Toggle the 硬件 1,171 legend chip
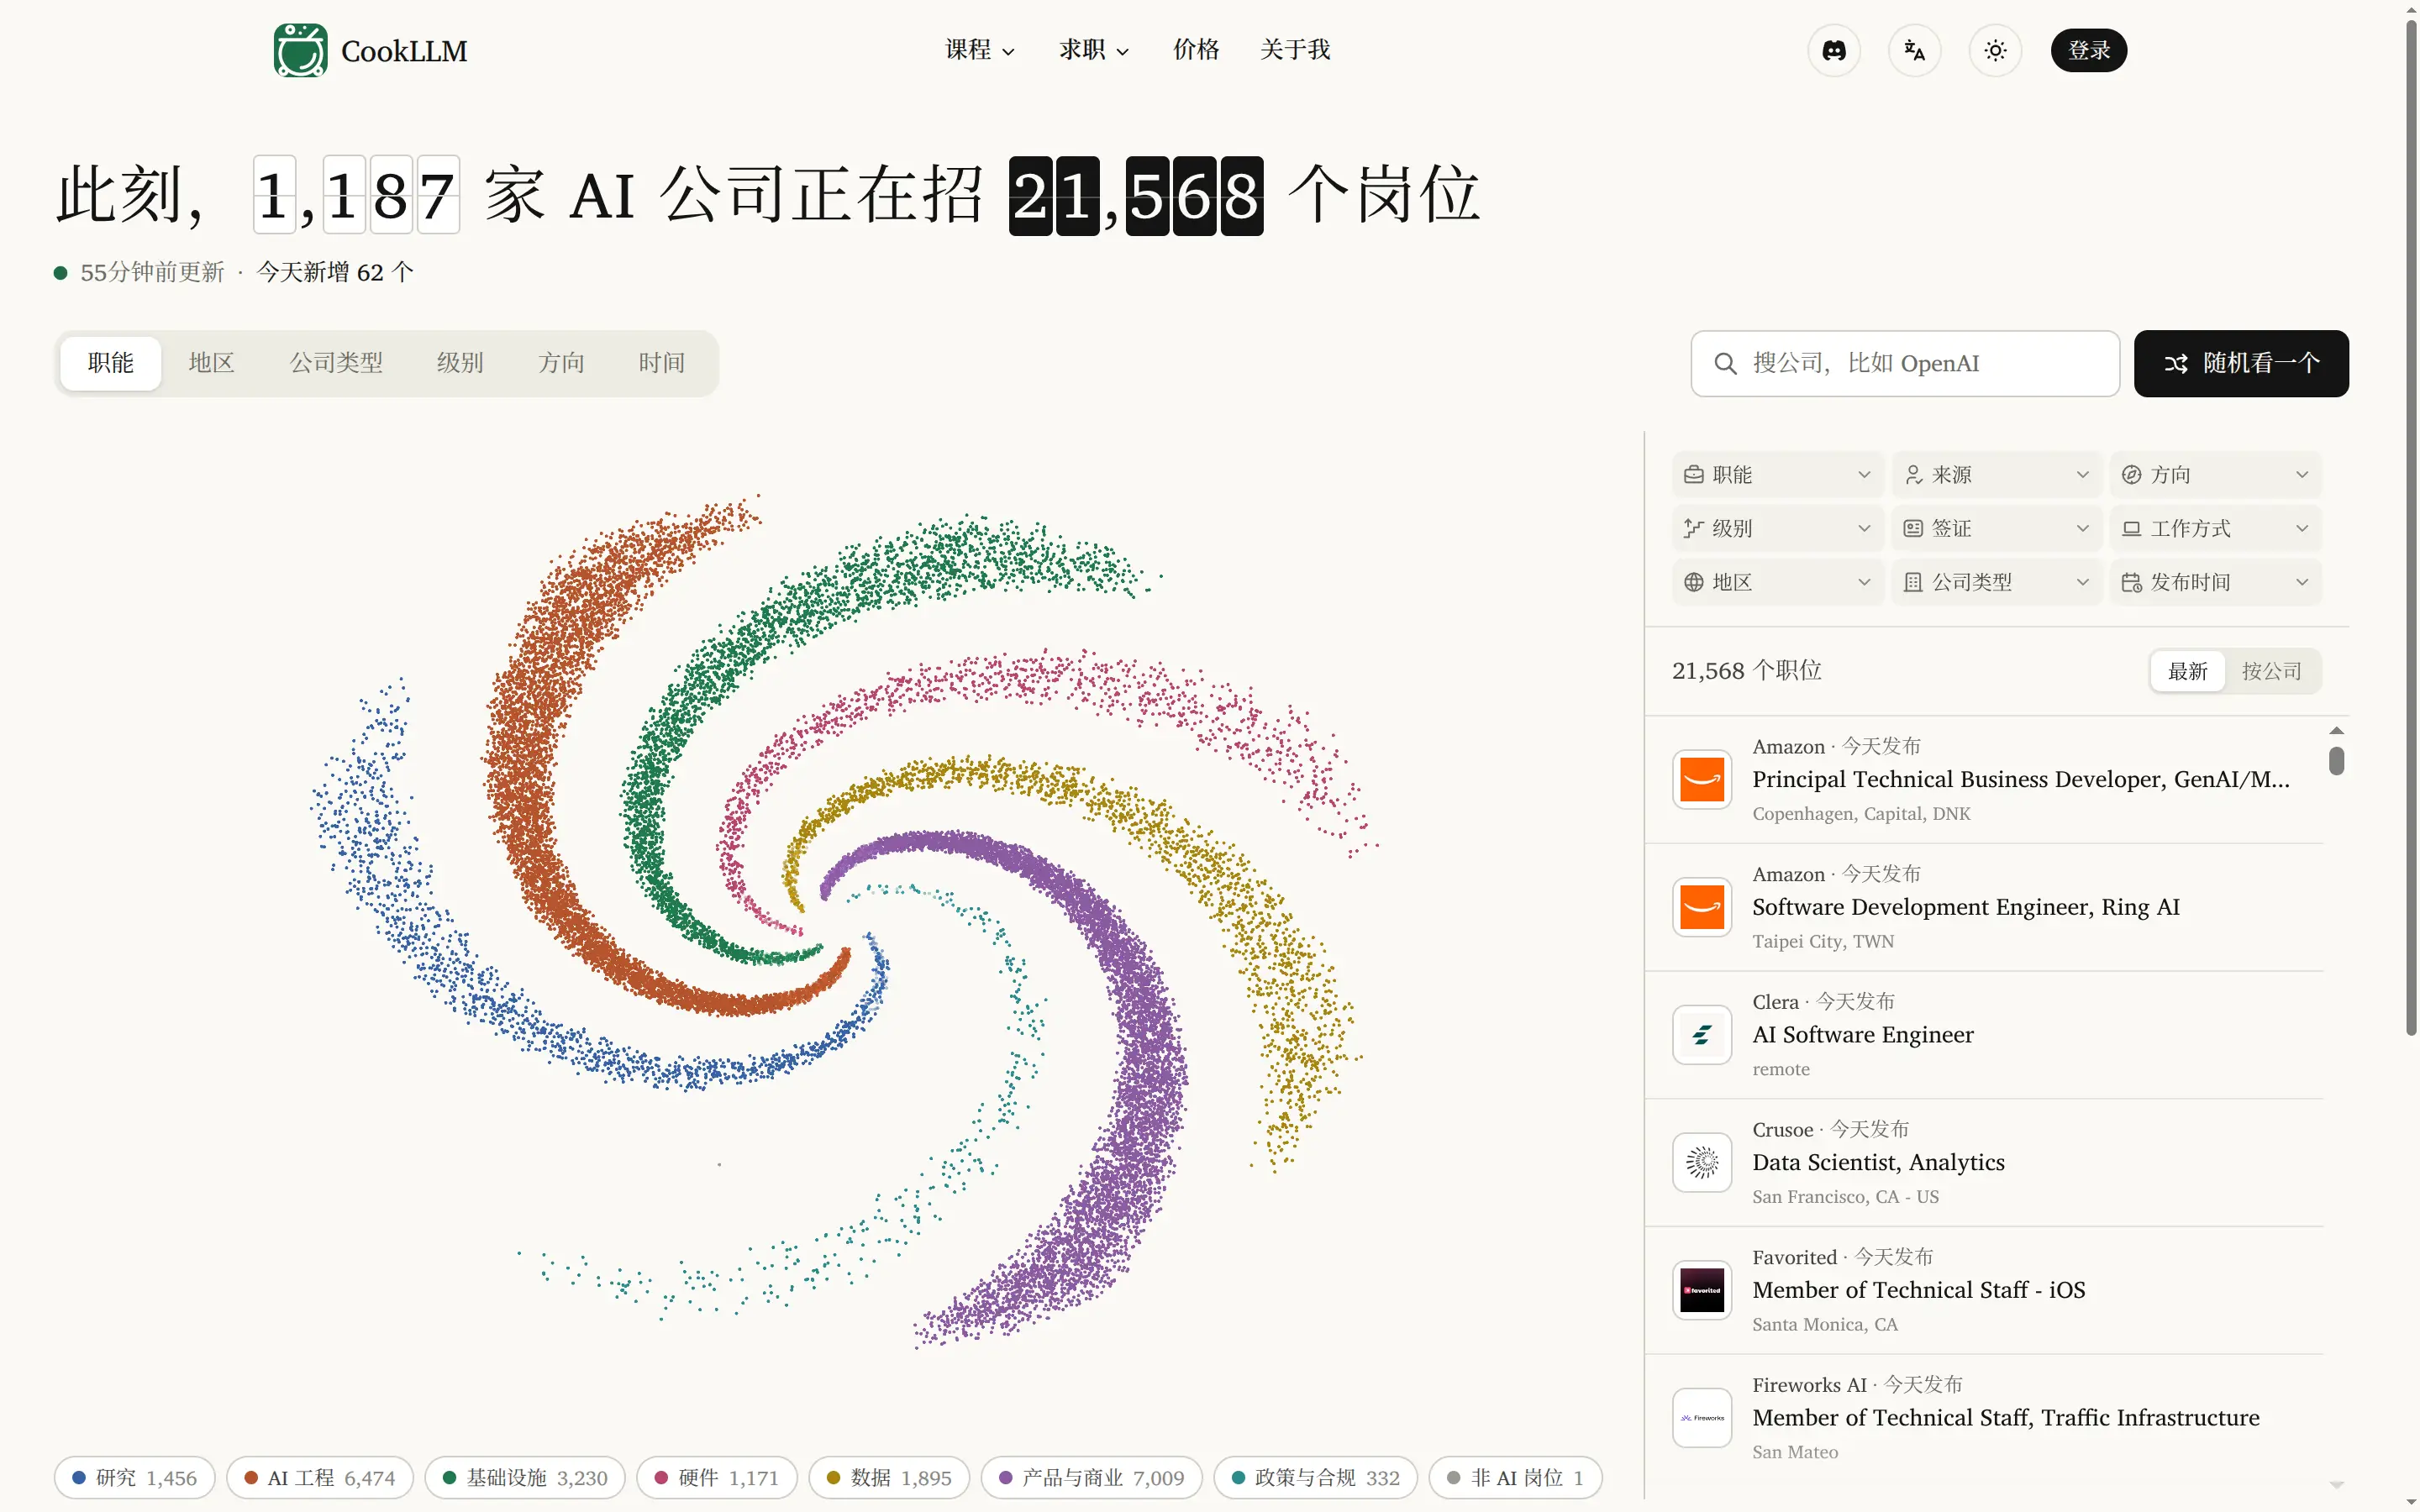This screenshot has height=1512, width=2420. (x=717, y=1477)
